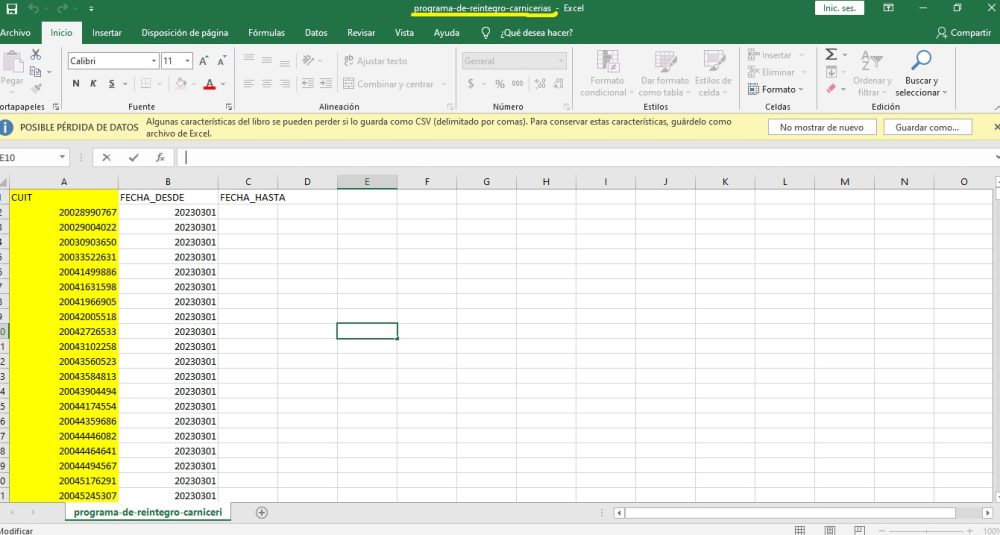Screen dimensions: 1000x535
Task: Click the AutoSum sigma icon
Action: point(831,55)
